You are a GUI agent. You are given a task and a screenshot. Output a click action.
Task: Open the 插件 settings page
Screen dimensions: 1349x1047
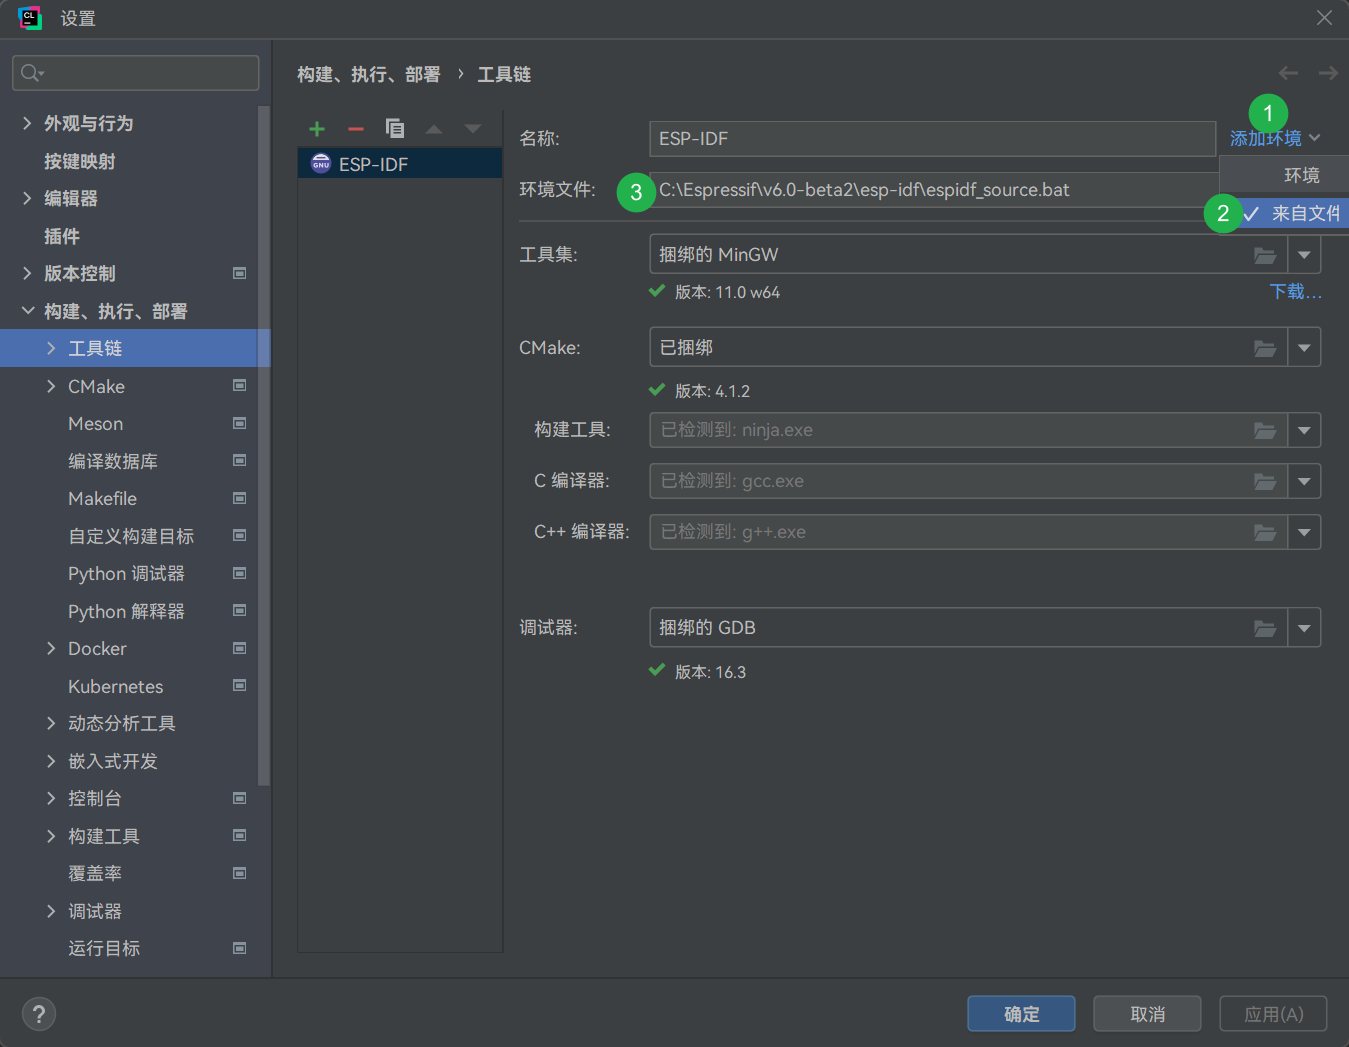coord(62,236)
